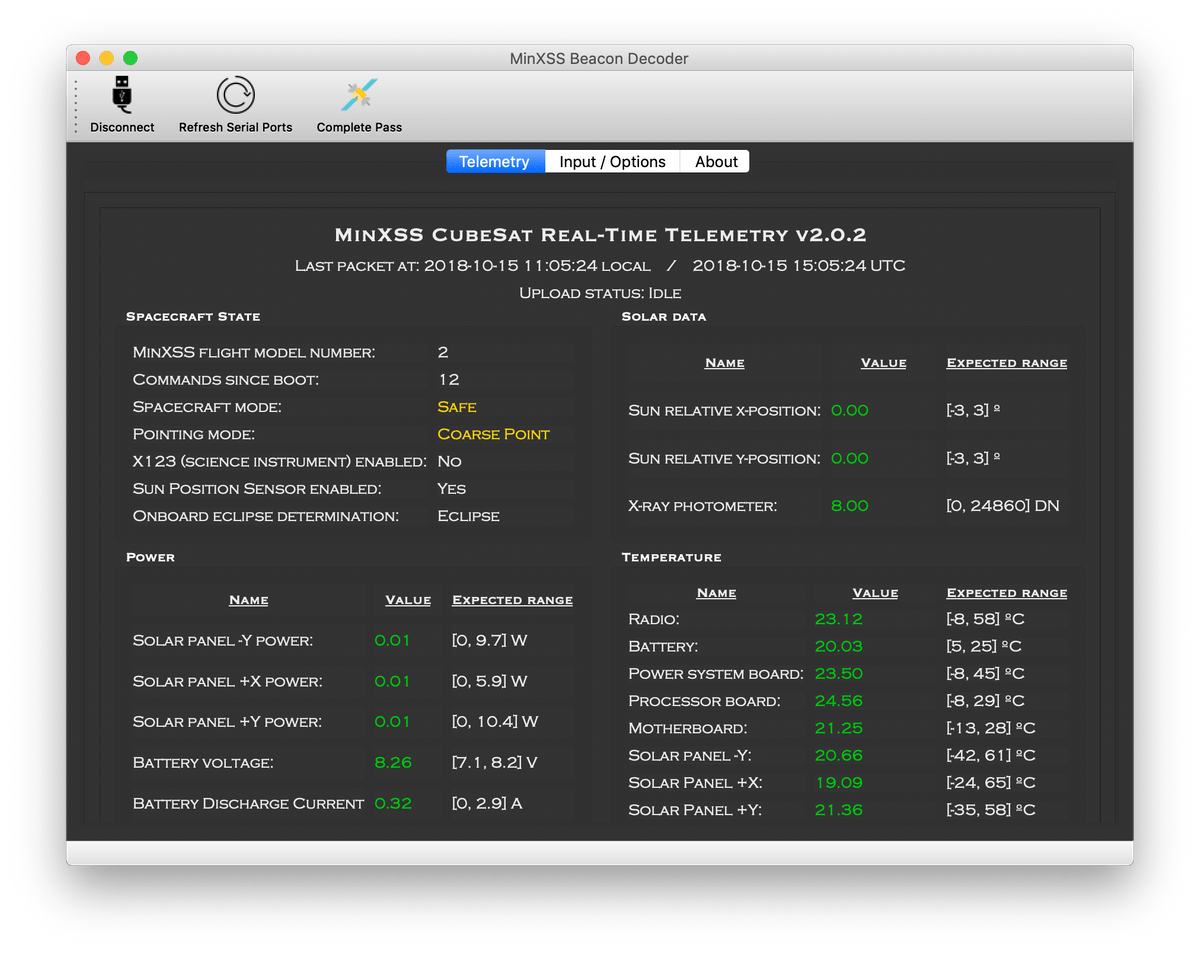
Task: Click the Complete Pass satellite icon
Action: pyautogui.click(x=359, y=97)
